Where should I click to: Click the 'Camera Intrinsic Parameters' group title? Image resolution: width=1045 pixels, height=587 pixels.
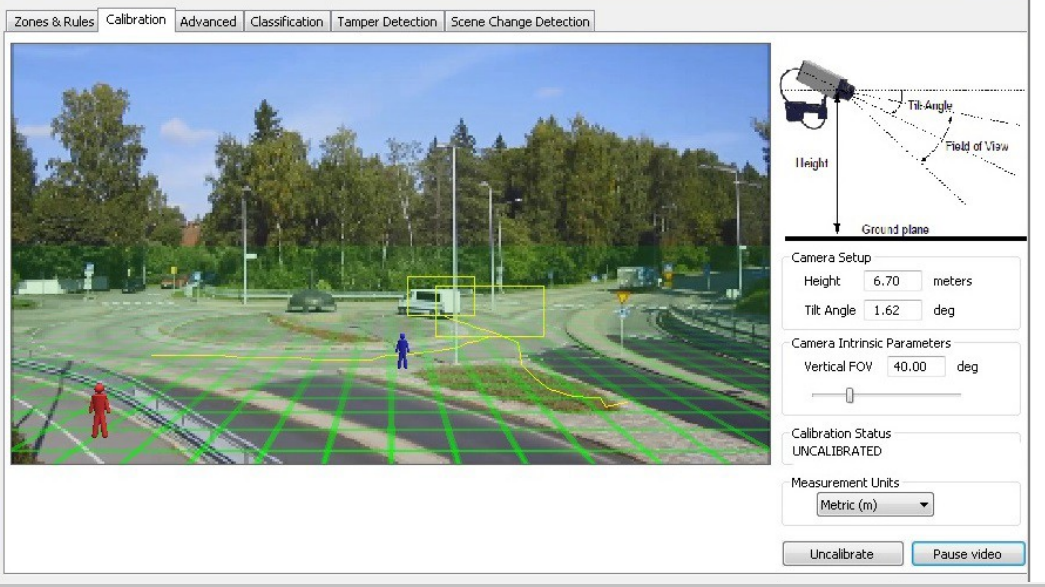(x=870, y=343)
